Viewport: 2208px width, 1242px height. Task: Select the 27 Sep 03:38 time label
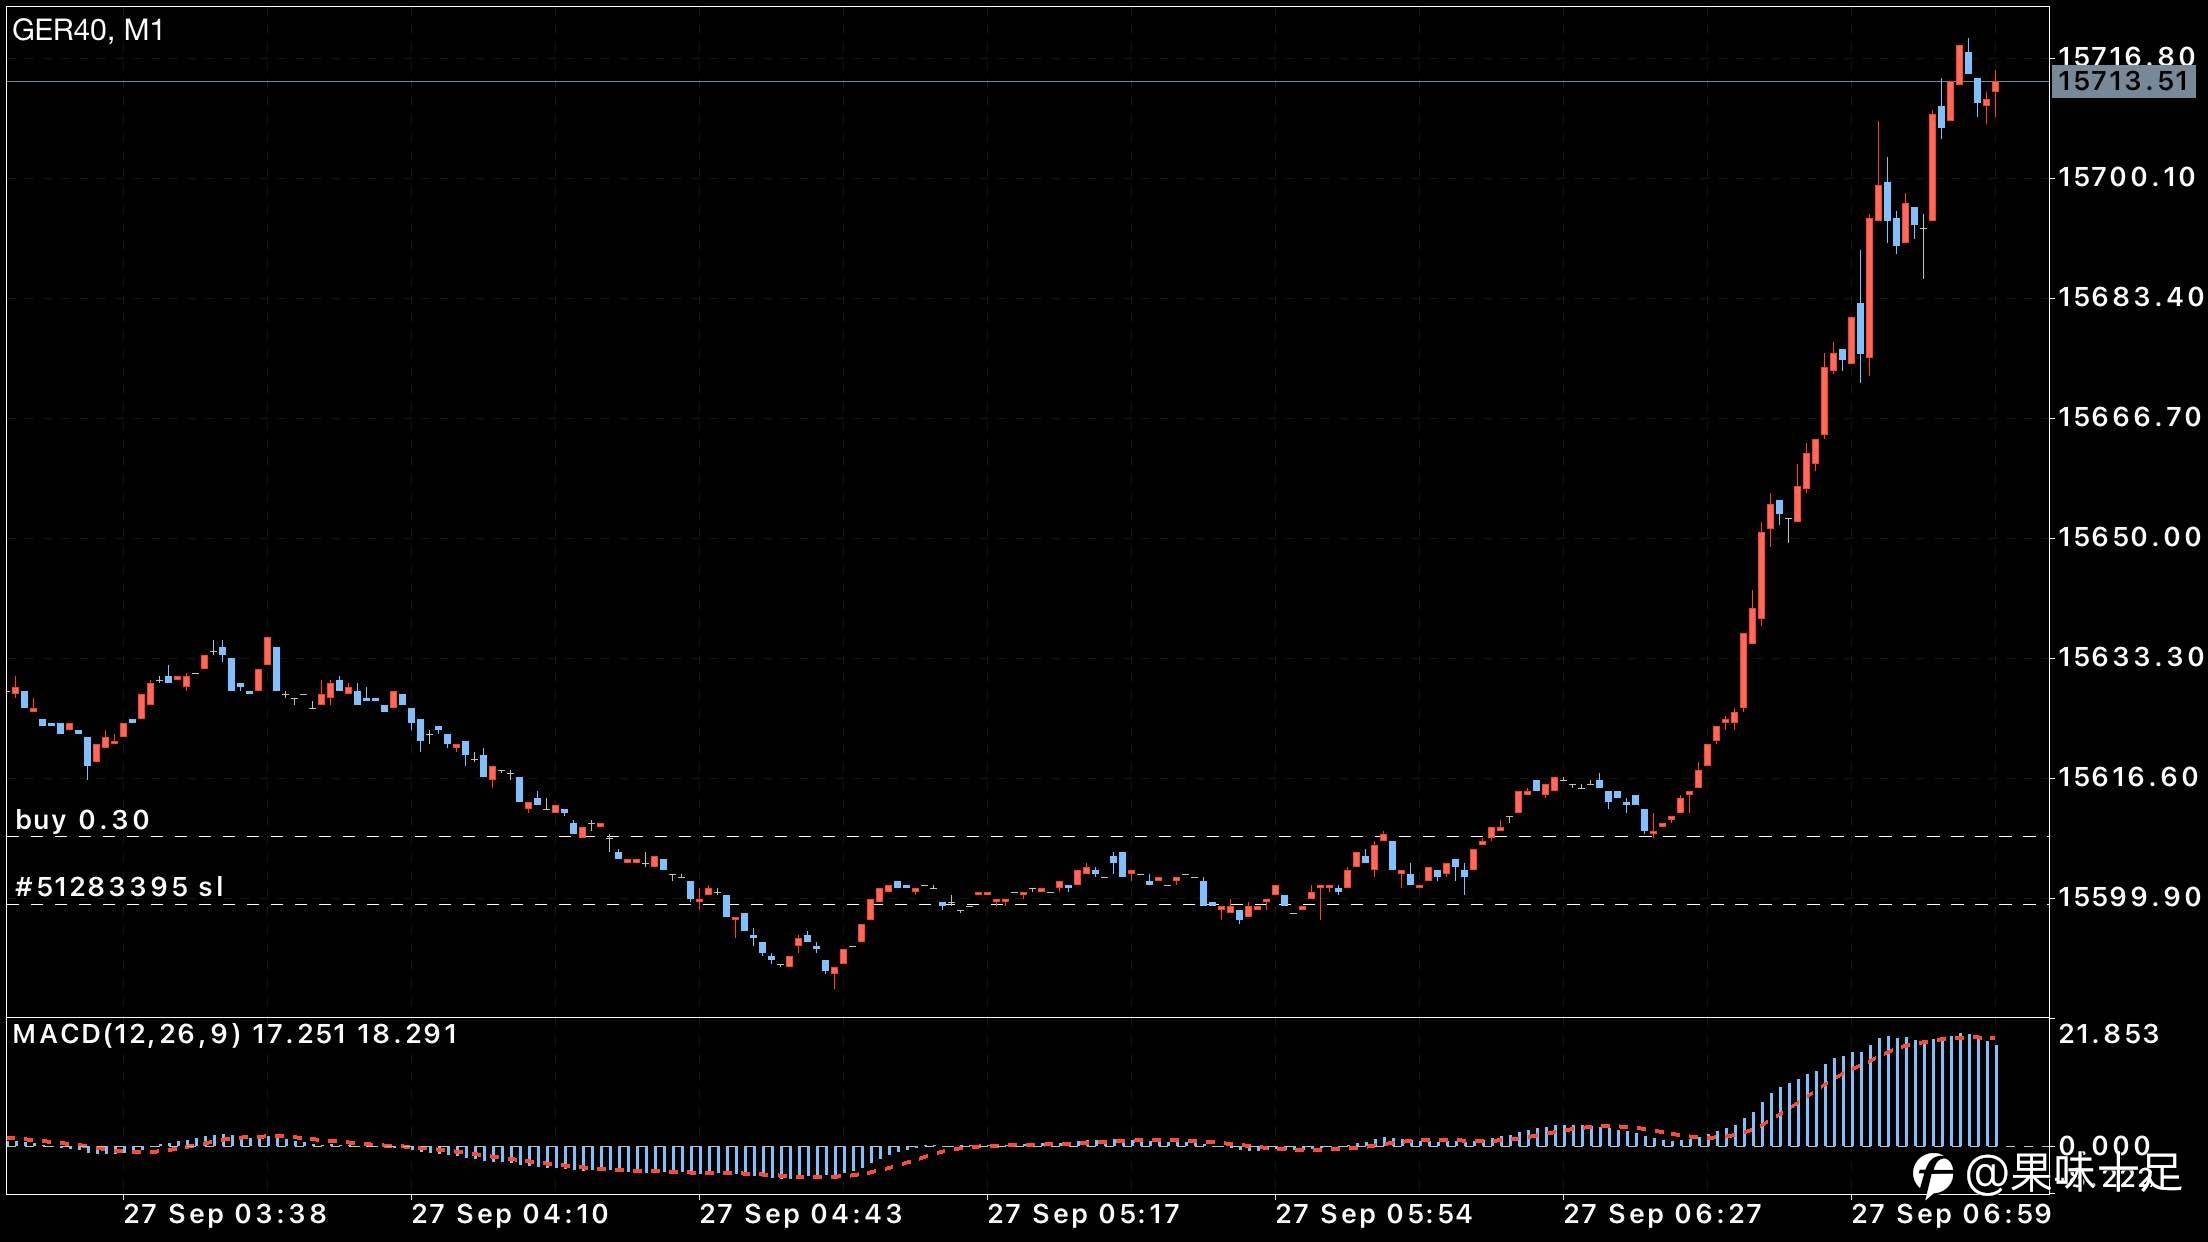tap(225, 1214)
